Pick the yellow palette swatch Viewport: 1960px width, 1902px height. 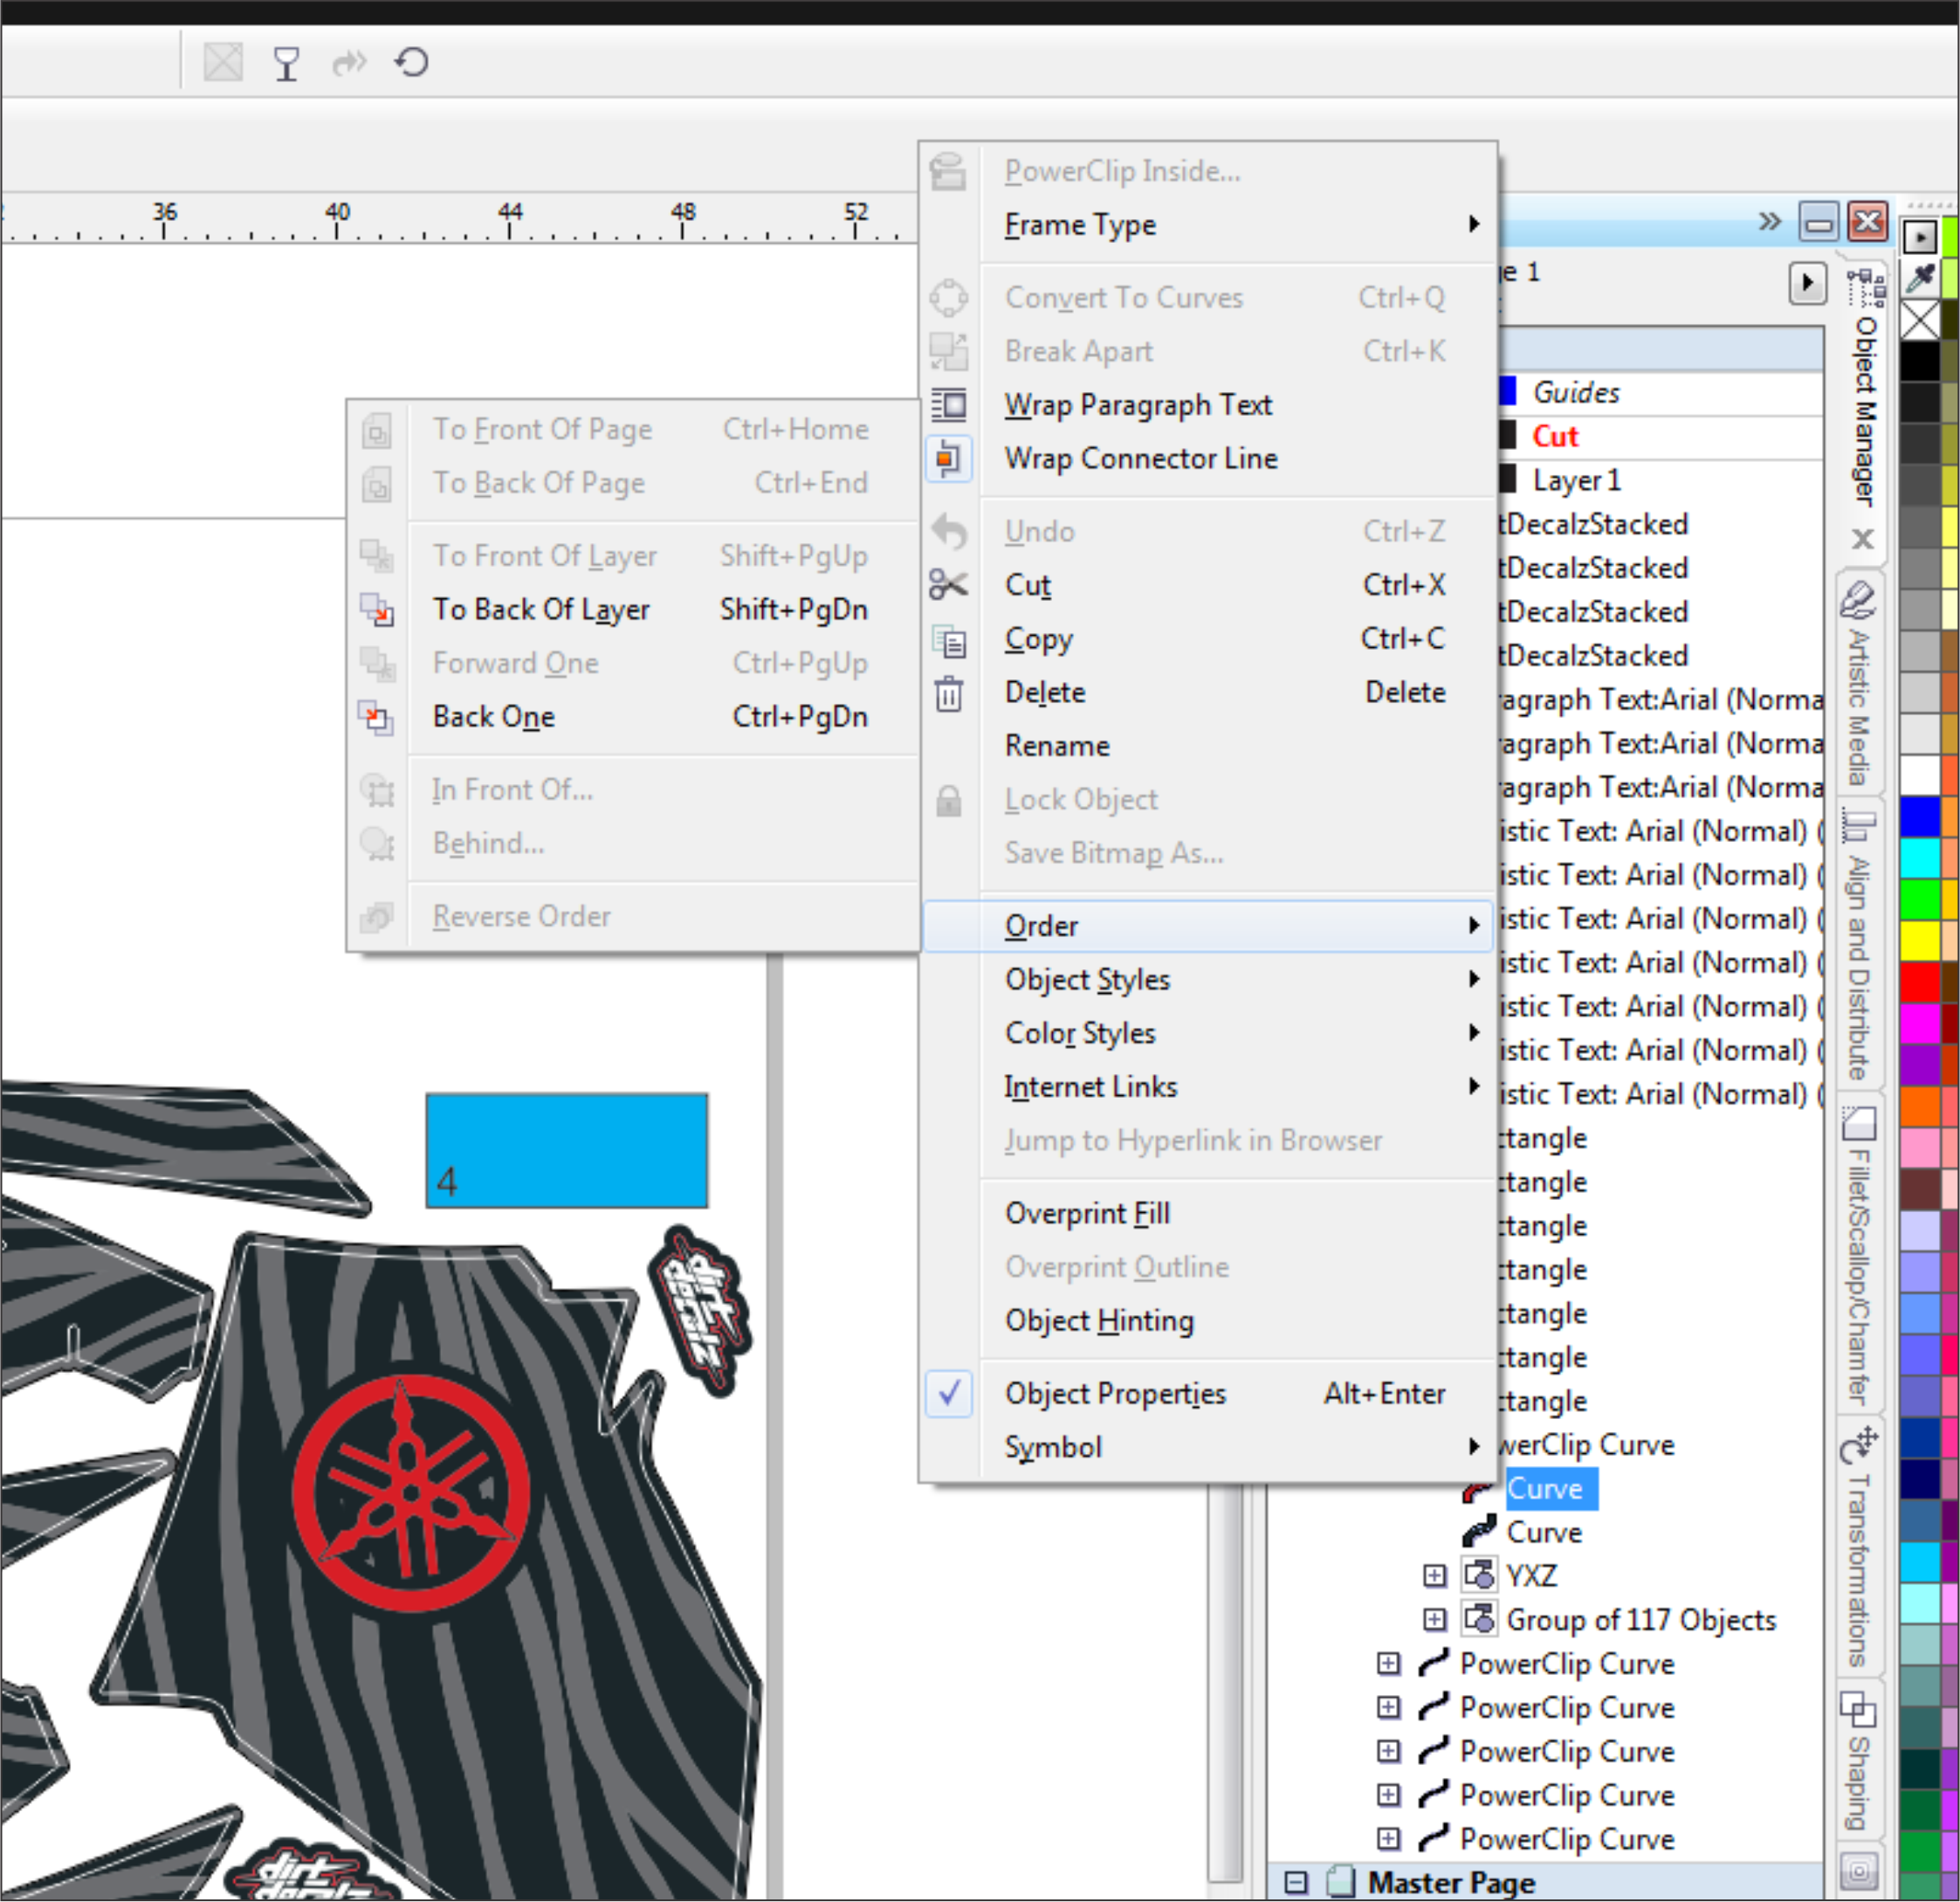tap(1920, 941)
